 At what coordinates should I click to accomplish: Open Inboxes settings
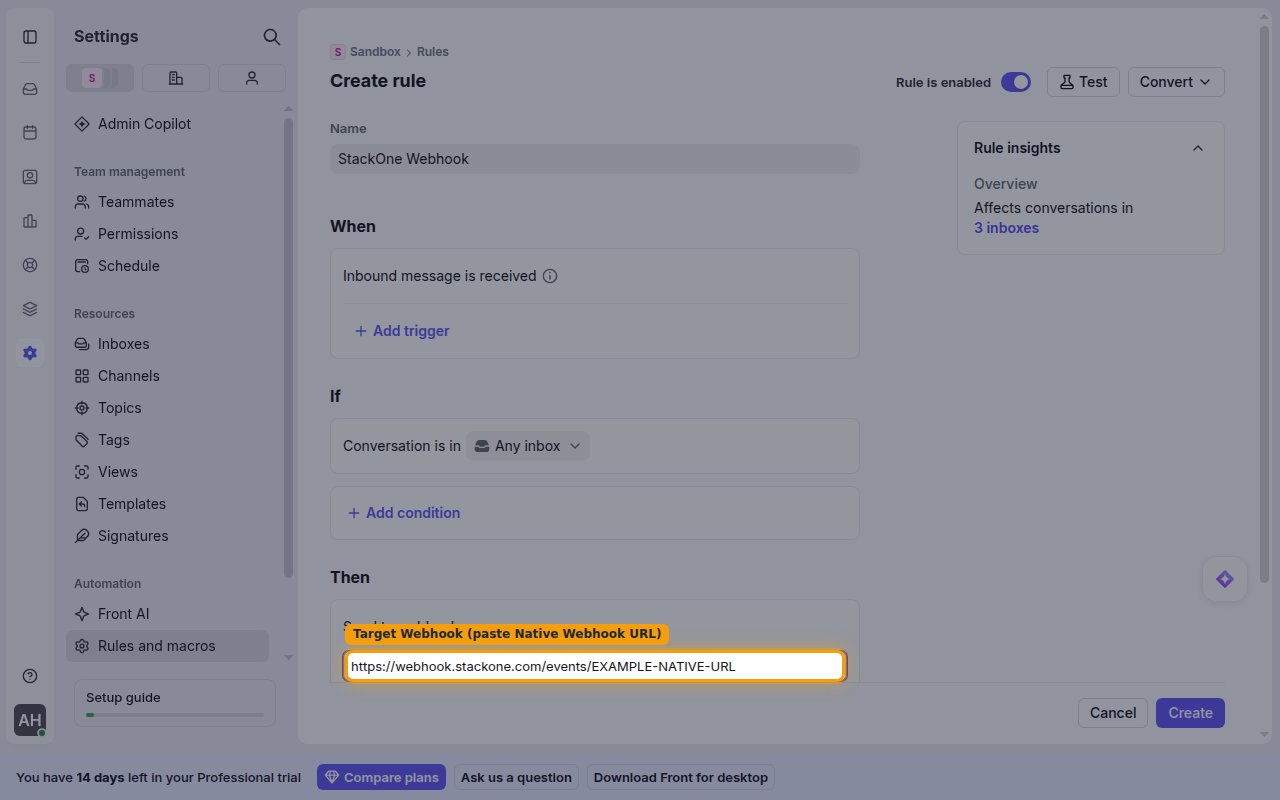click(x=168, y=344)
